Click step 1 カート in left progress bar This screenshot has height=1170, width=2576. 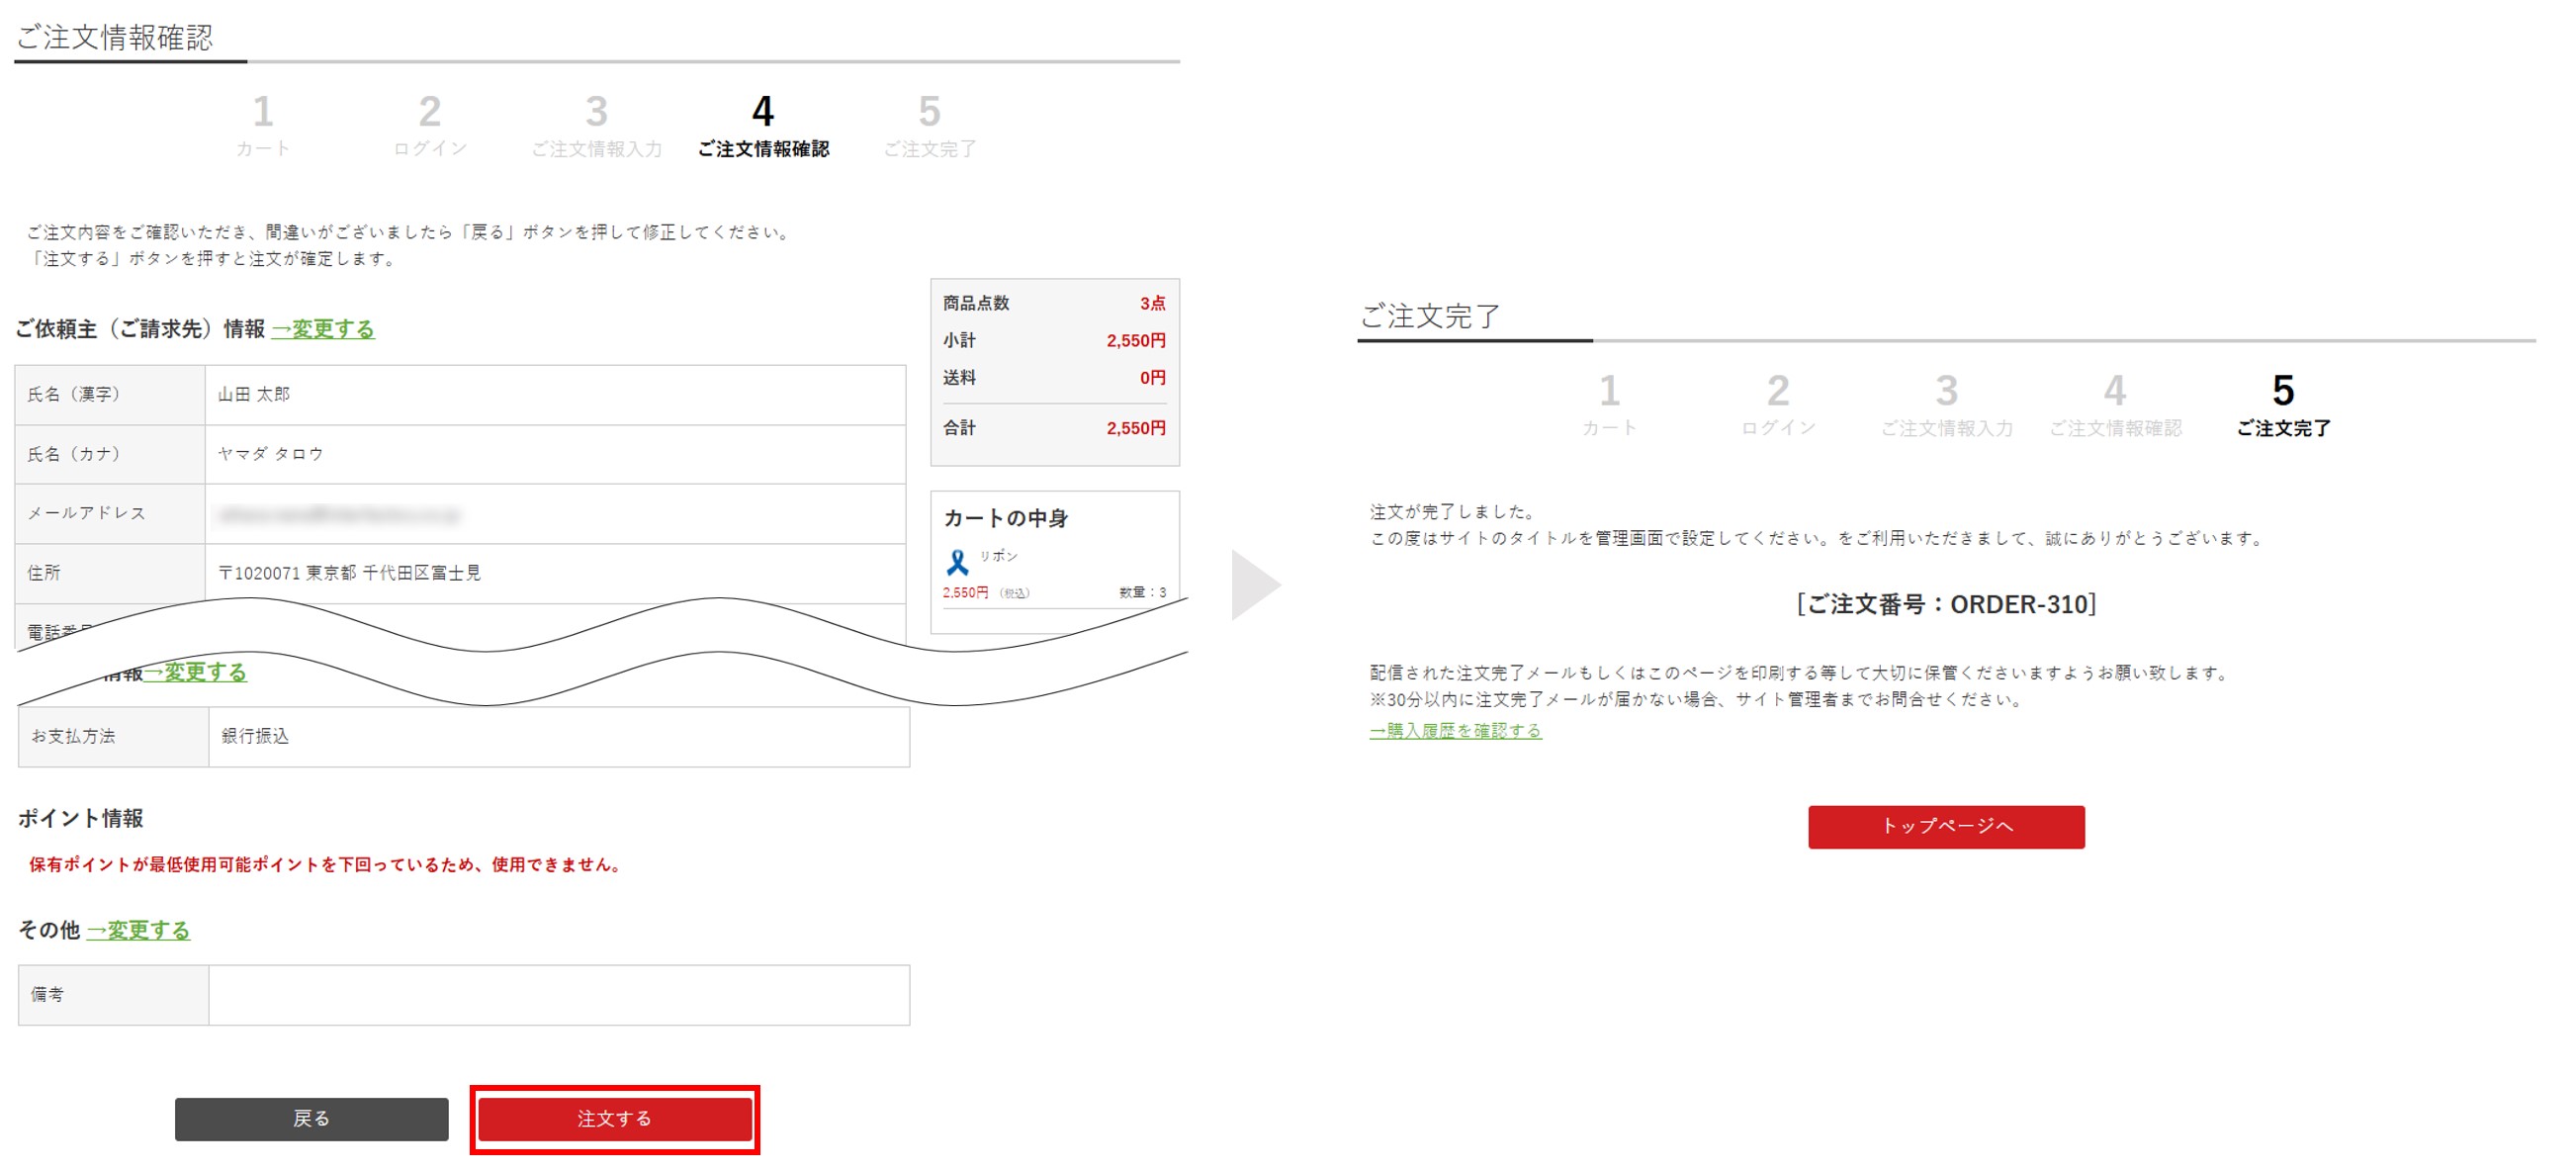coord(263,125)
